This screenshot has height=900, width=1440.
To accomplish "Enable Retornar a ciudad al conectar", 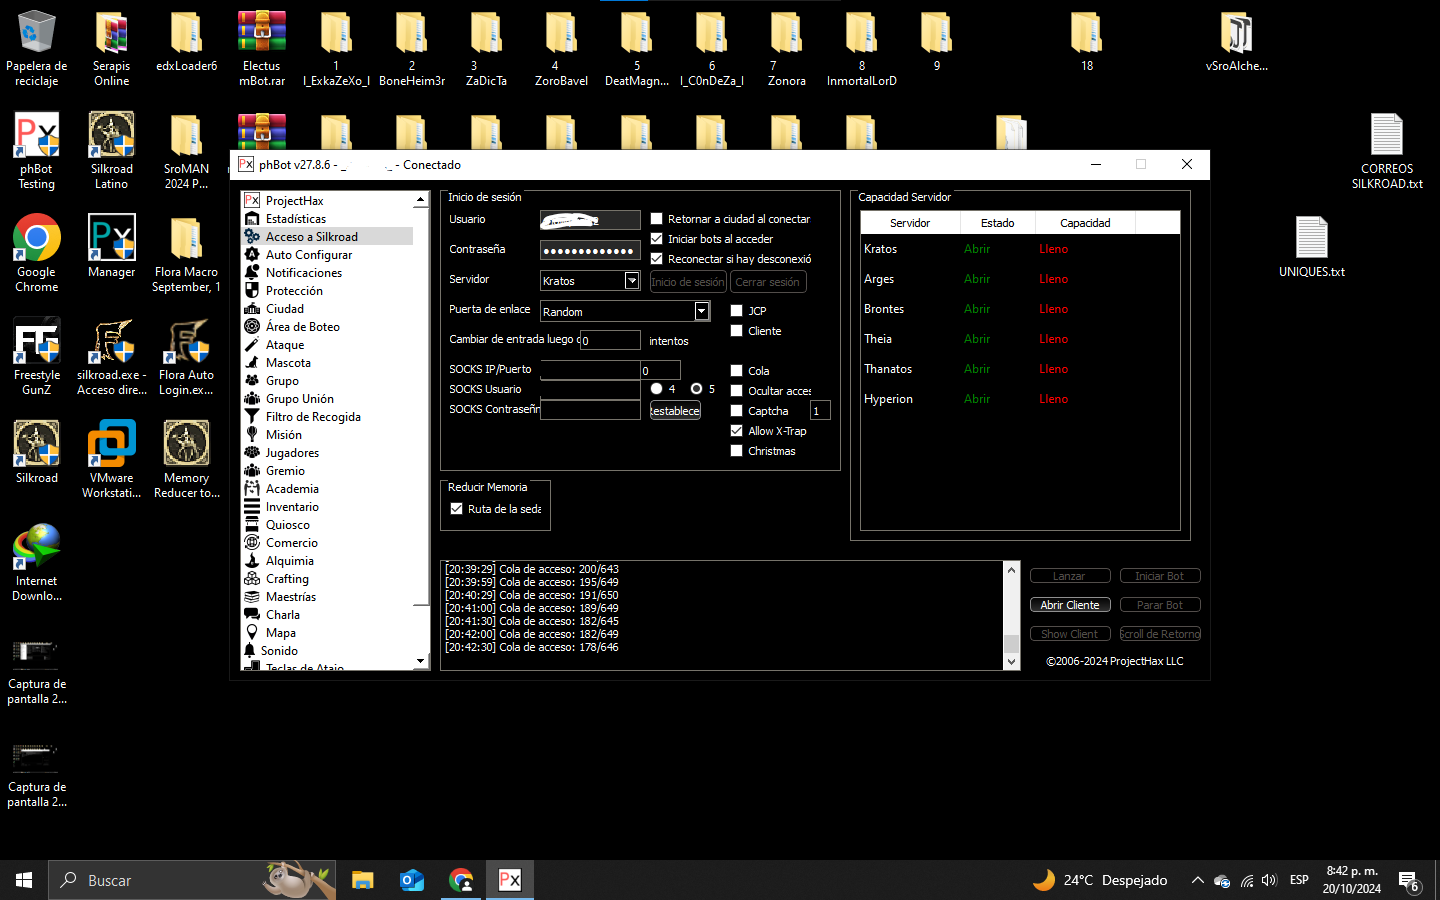I will click(x=657, y=219).
